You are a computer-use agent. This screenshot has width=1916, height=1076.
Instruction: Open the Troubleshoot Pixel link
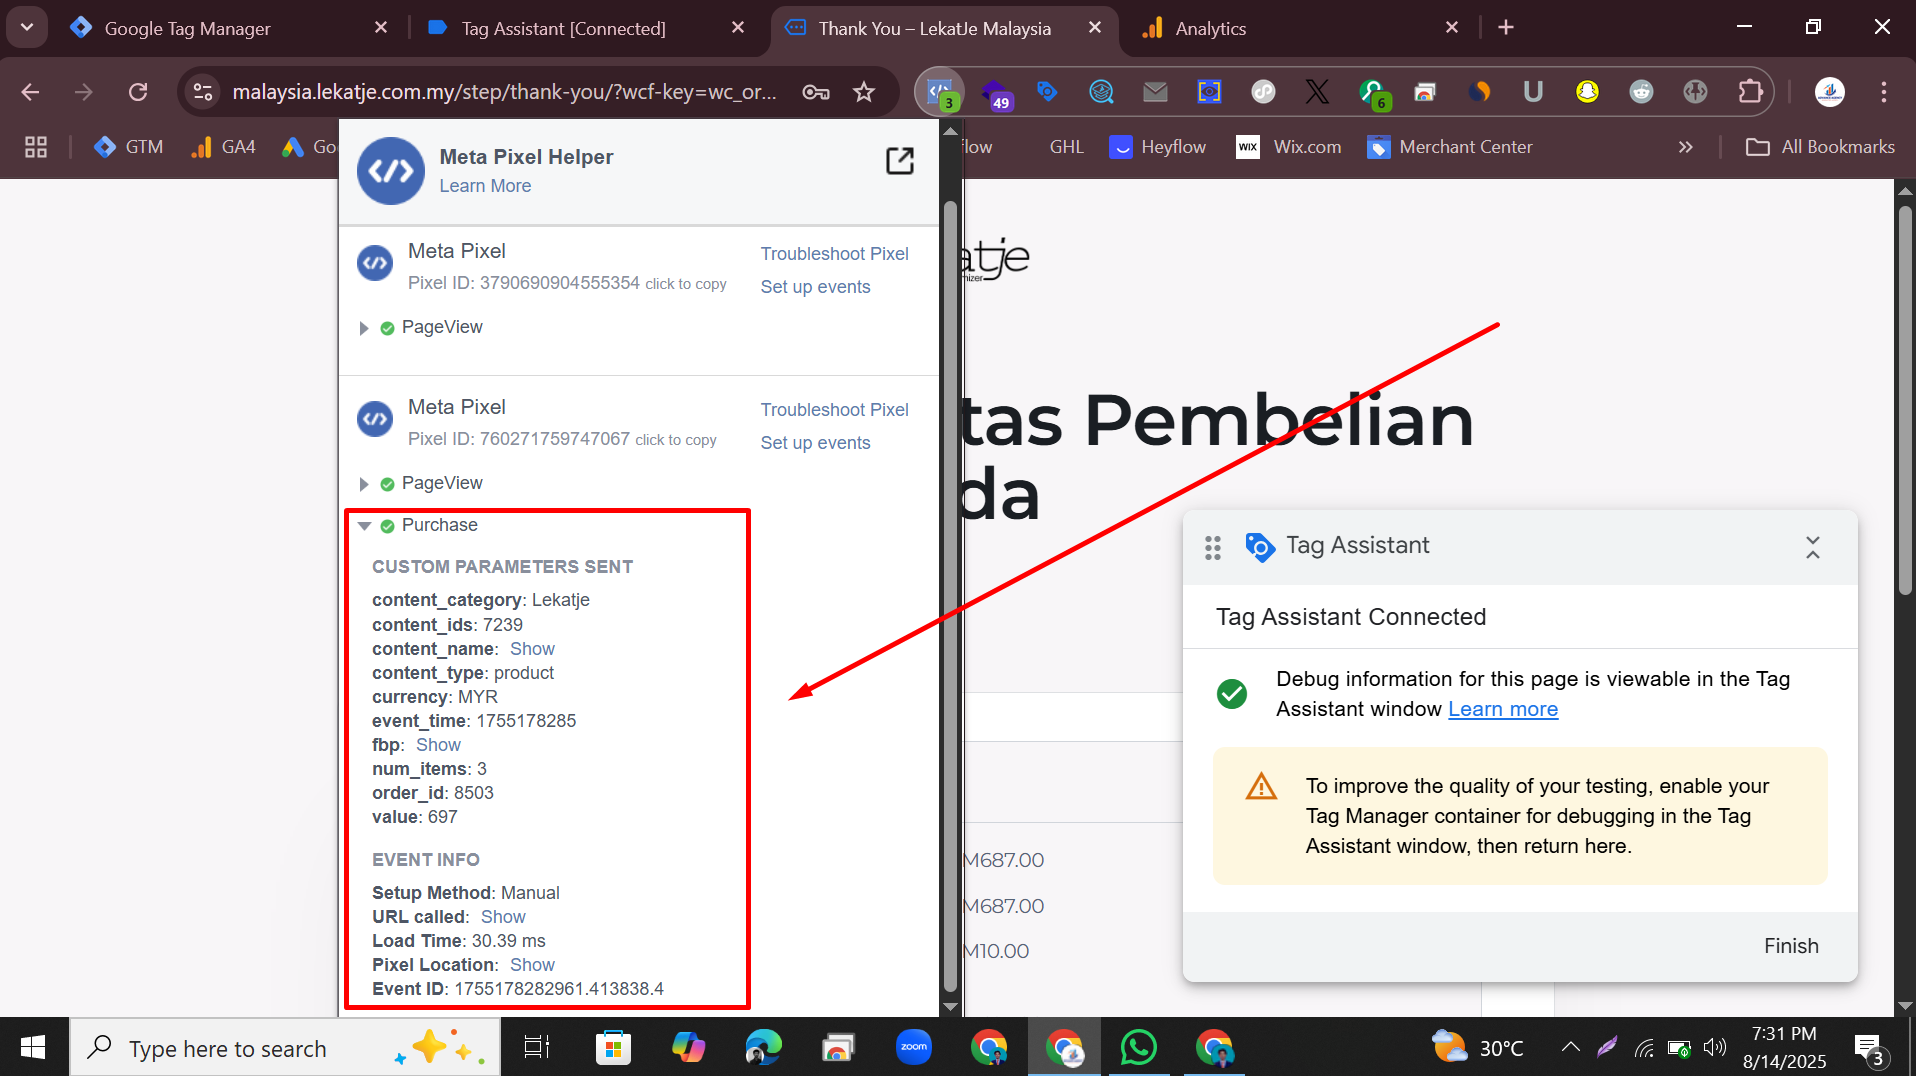pyautogui.click(x=834, y=253)
